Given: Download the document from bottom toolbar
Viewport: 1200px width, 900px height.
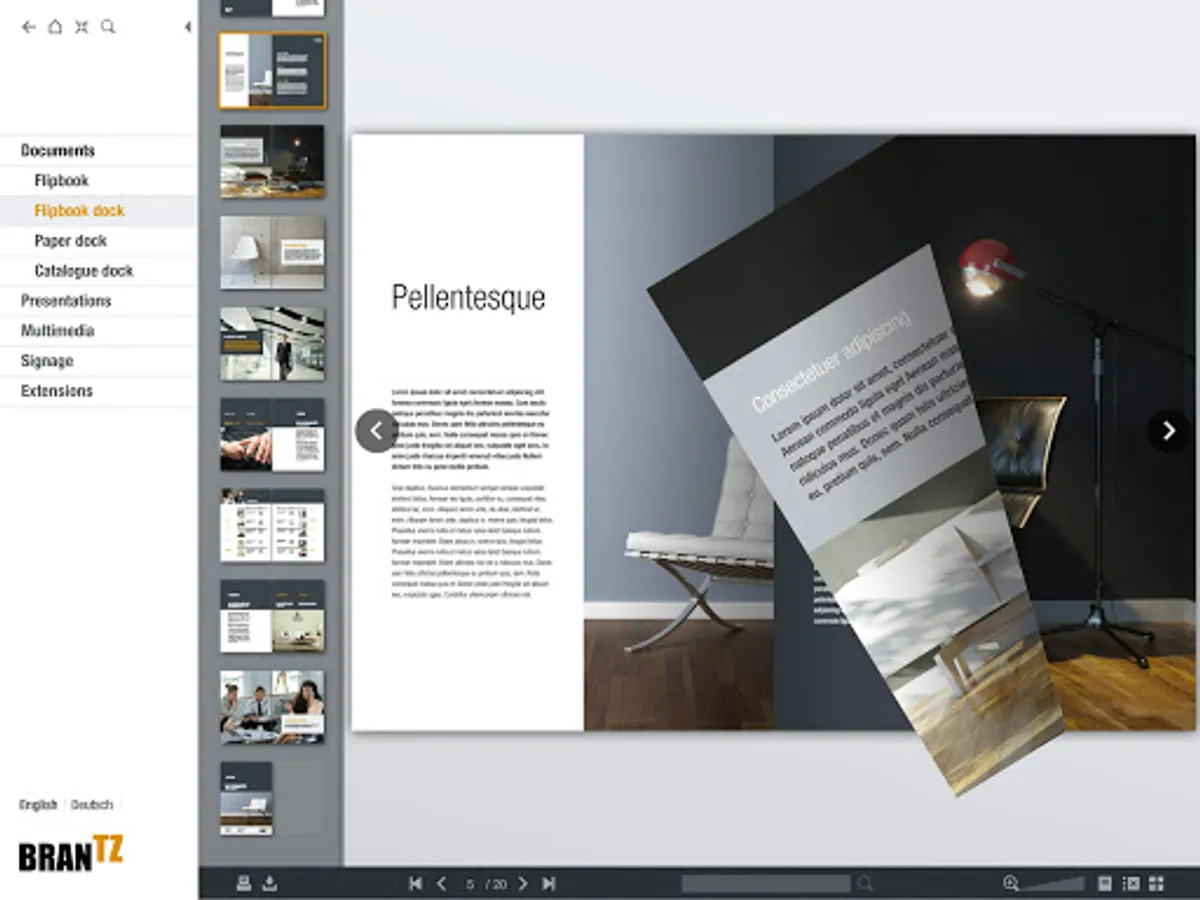Looking at the screenshot, I should [269, 883].
